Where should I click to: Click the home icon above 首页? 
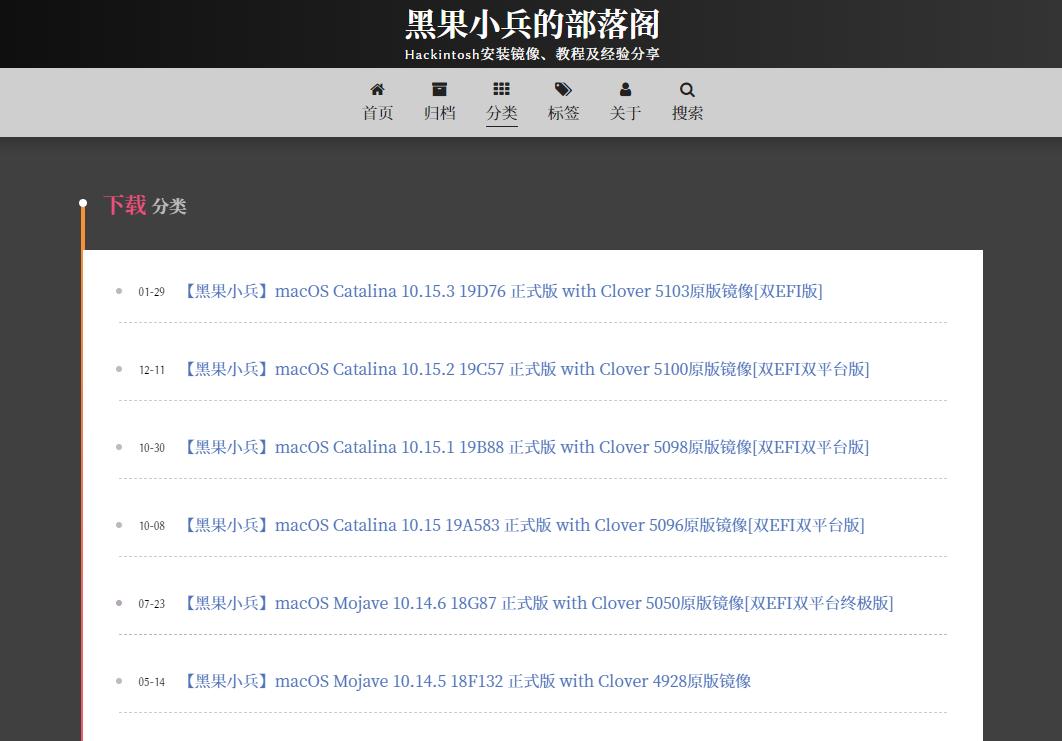[x=378, y=89]
